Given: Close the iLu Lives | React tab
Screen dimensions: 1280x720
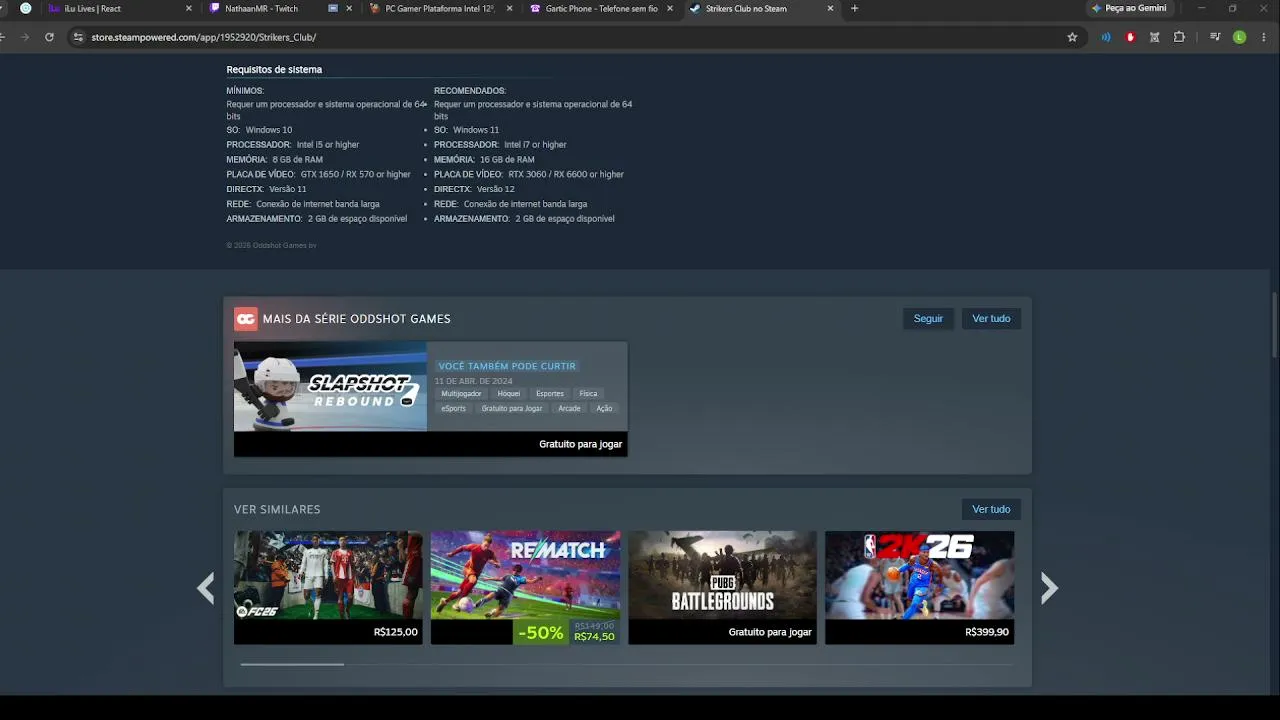Looking at the screenshot, I should 188,8.
